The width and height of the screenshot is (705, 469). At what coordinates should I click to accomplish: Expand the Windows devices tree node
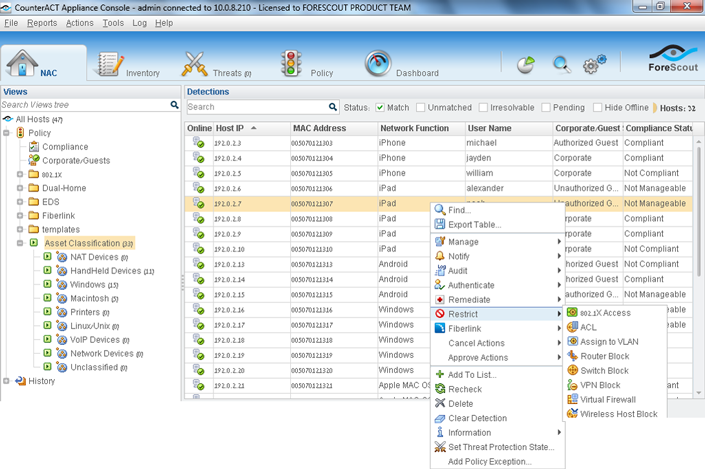coord(46,285)
